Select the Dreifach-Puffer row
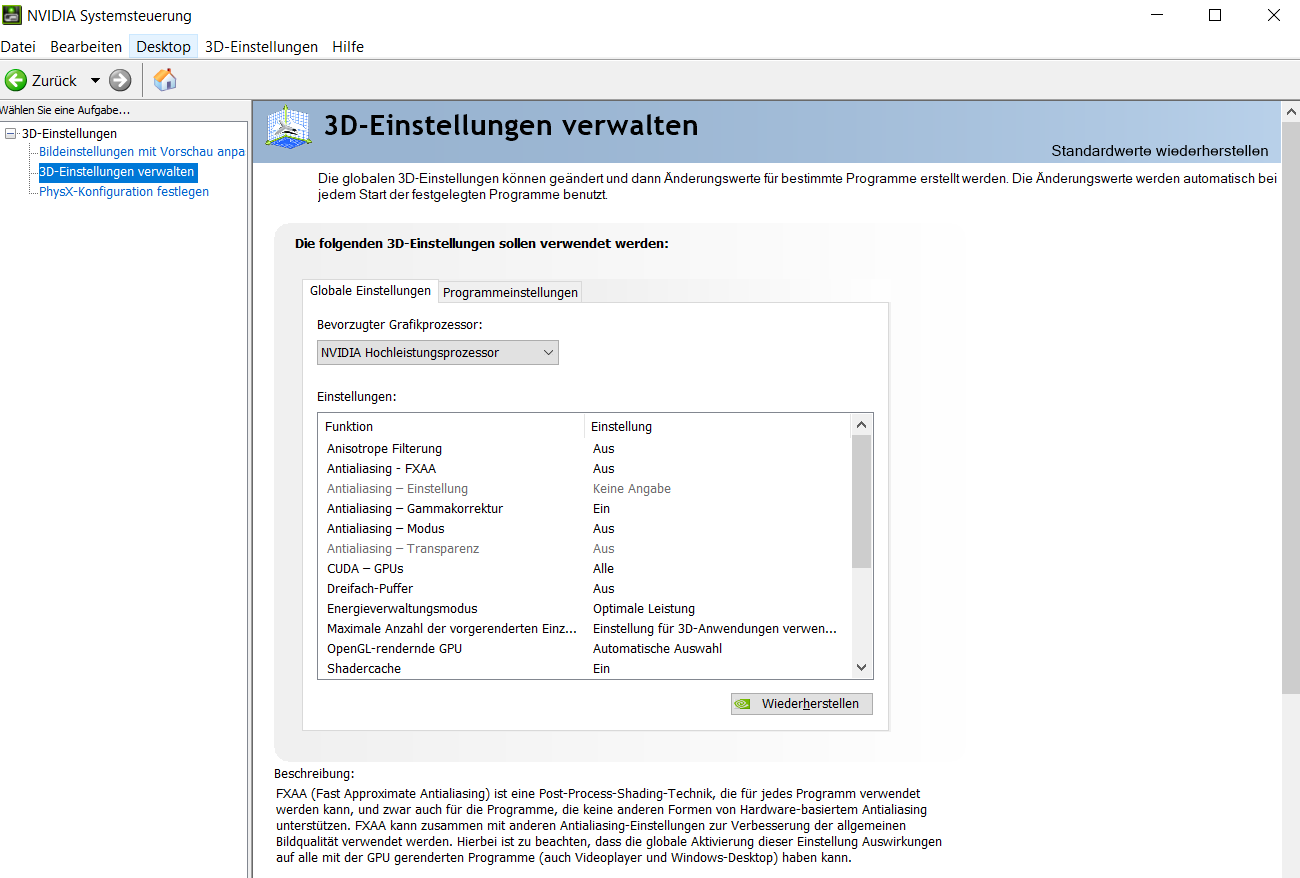This screenshot has width=1300, height=878. [x=584, y=589]
